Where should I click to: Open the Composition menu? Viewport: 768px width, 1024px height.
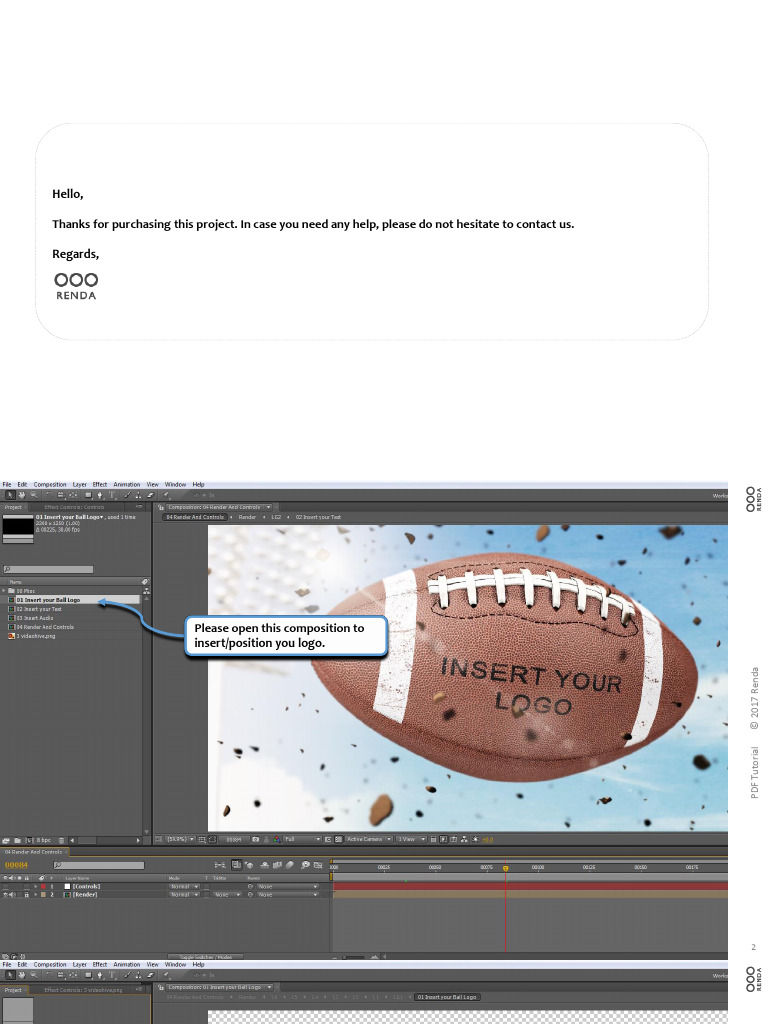pos(50,484)
